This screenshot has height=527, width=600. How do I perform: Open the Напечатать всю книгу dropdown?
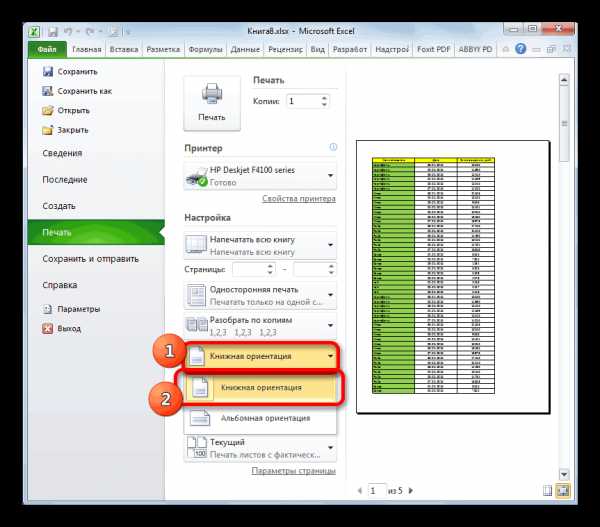click(260, 245)
